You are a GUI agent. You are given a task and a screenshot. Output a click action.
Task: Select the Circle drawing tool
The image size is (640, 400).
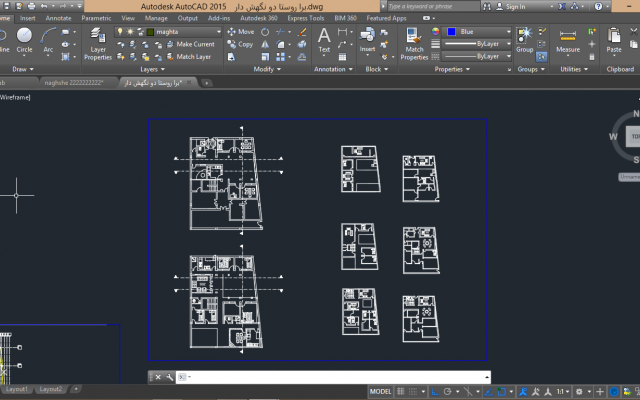pyautogui.click(x=24, y=40)
